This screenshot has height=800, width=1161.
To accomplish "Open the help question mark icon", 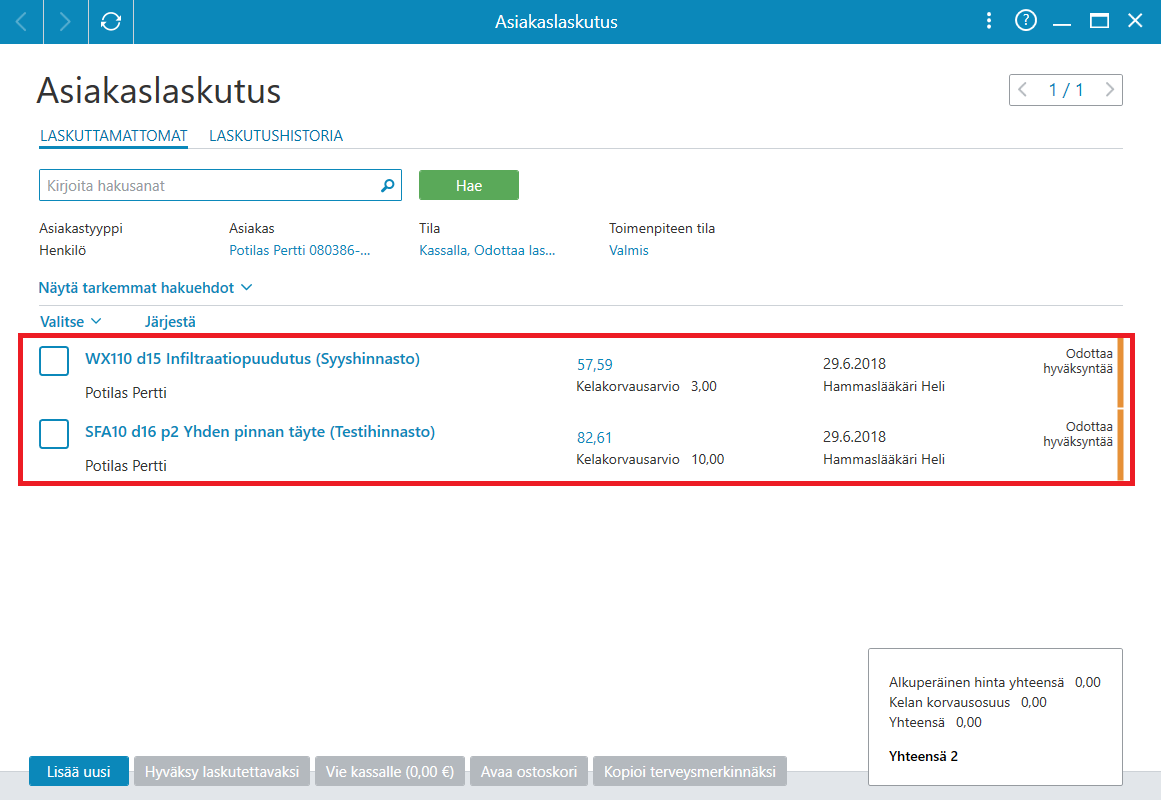I will [x=1026, y=21].
